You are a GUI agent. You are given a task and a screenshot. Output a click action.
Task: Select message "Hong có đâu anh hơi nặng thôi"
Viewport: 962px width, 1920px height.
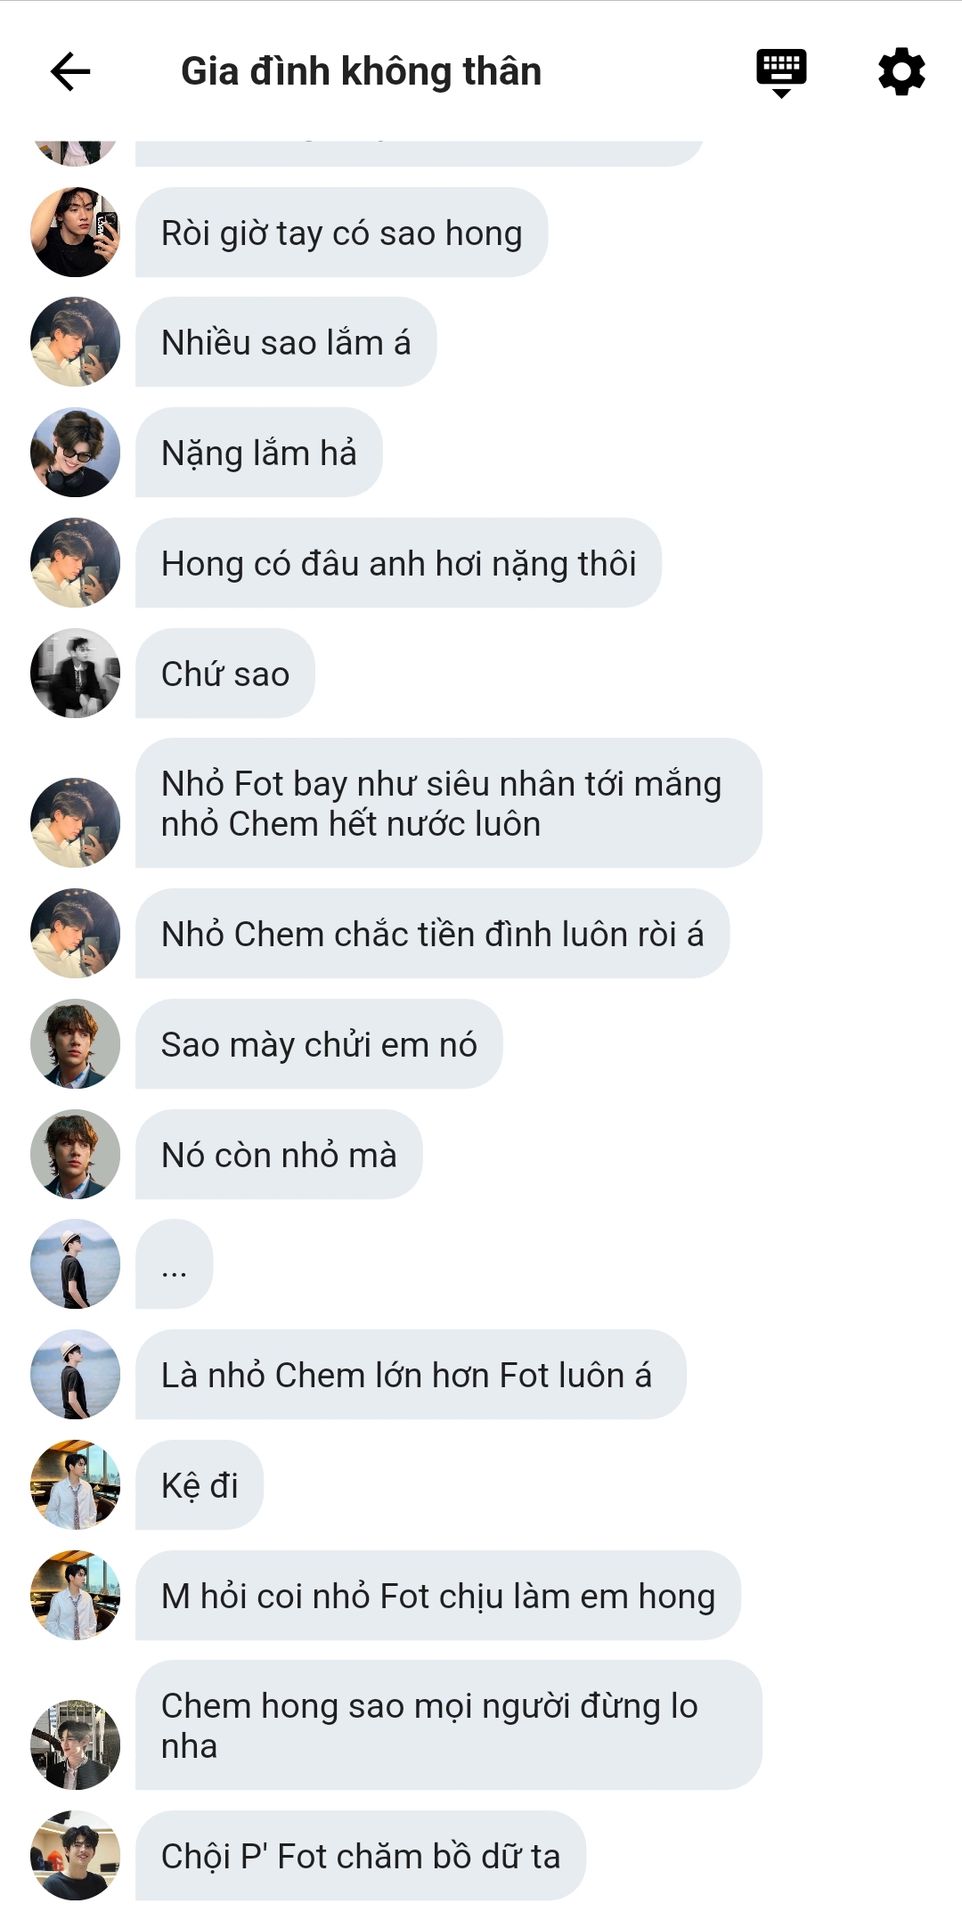(x=398, y=563)
